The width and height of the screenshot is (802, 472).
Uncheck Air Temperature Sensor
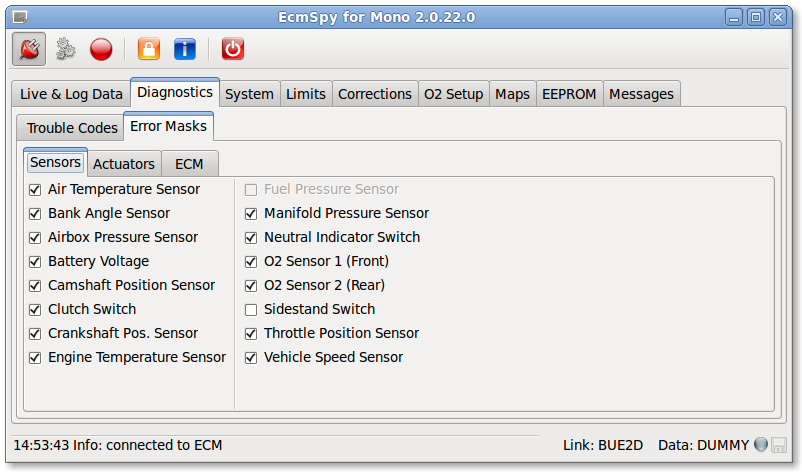point(35,190)
